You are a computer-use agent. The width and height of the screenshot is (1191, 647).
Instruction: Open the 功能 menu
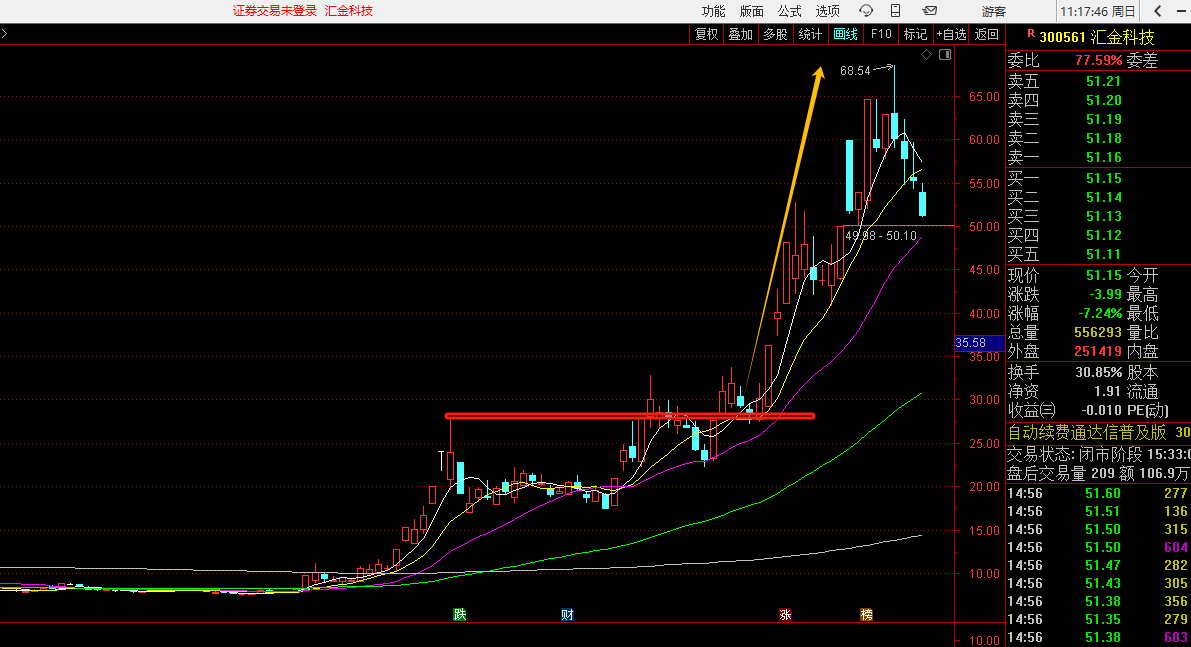713,11
